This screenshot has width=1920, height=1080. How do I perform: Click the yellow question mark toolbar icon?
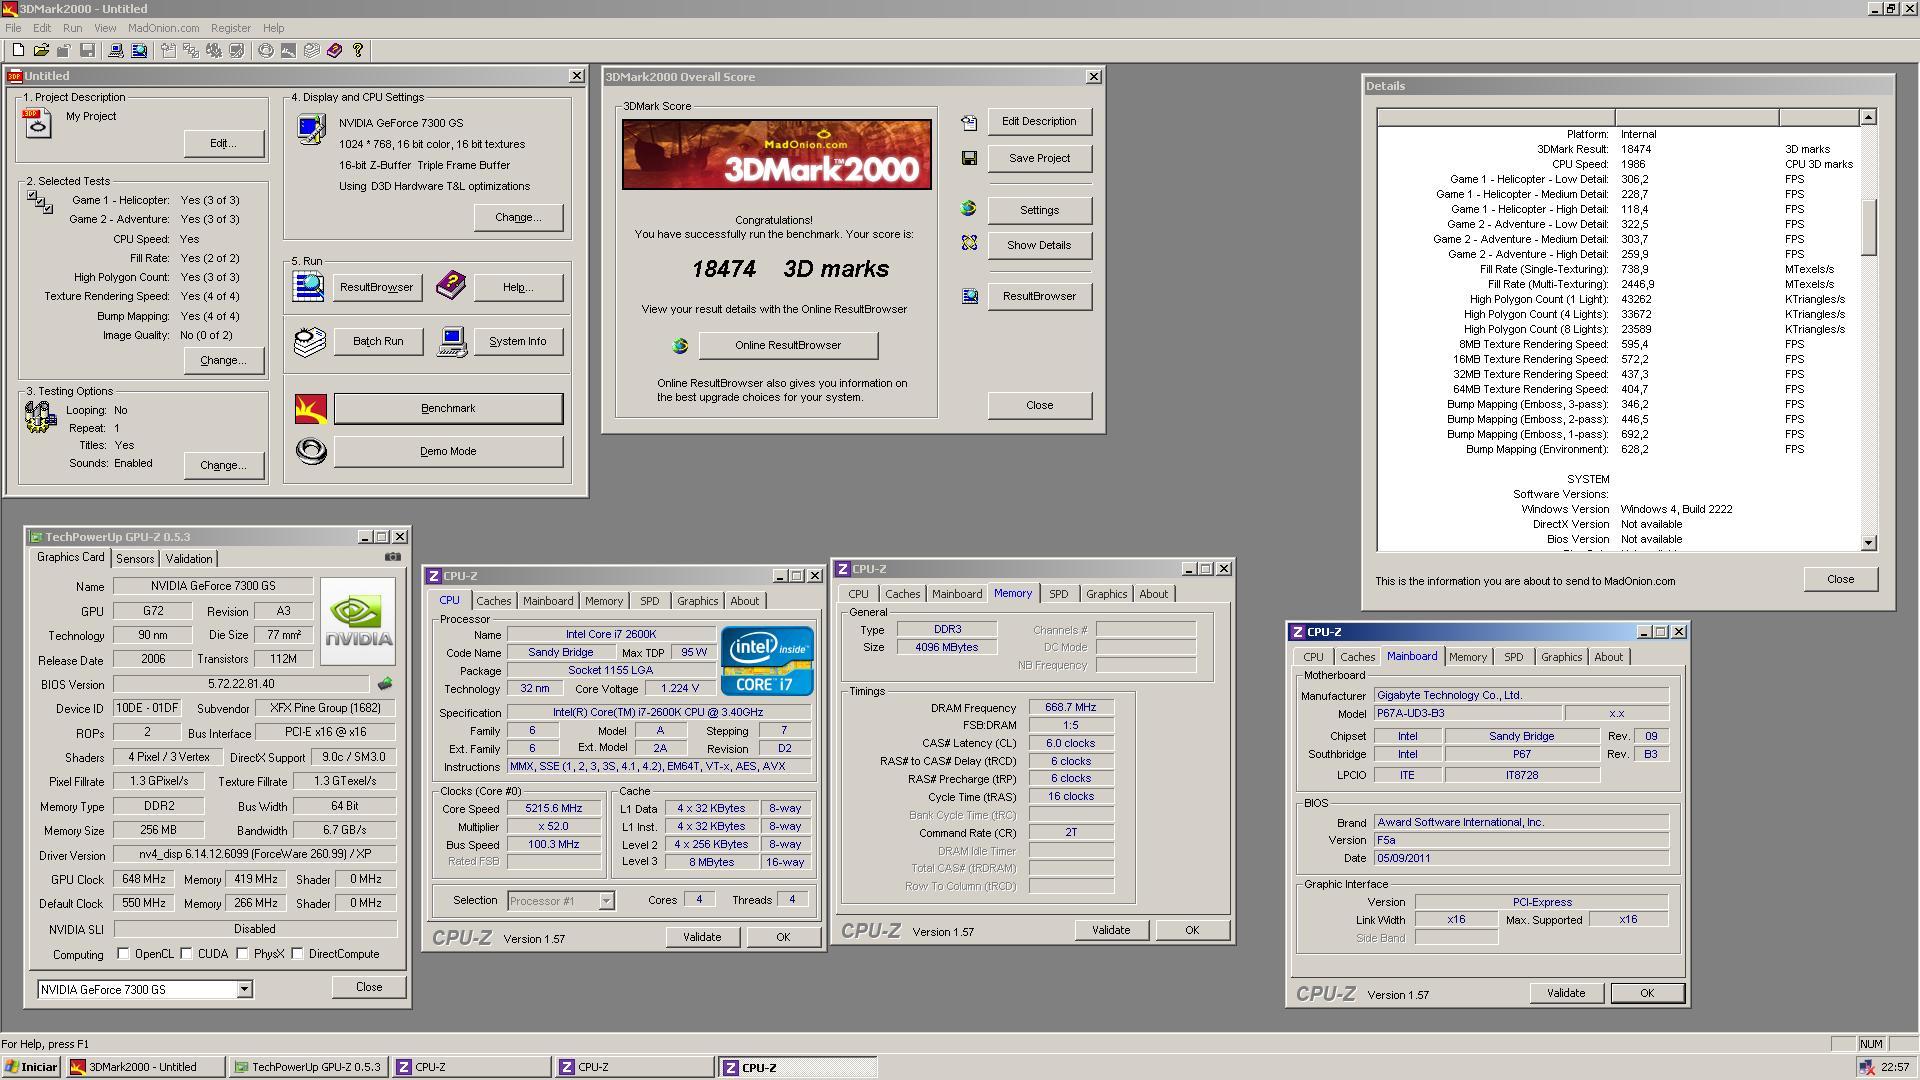coord(358,50)
